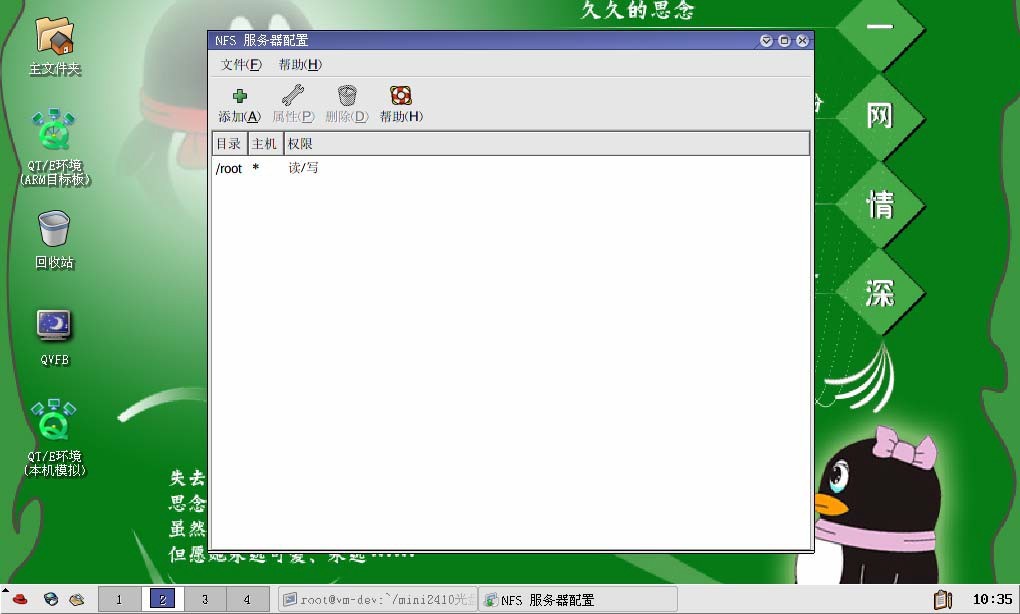This screenshot has width=1020, height=614.
Task: Sort by the 目录 column header
Action: 229,144
